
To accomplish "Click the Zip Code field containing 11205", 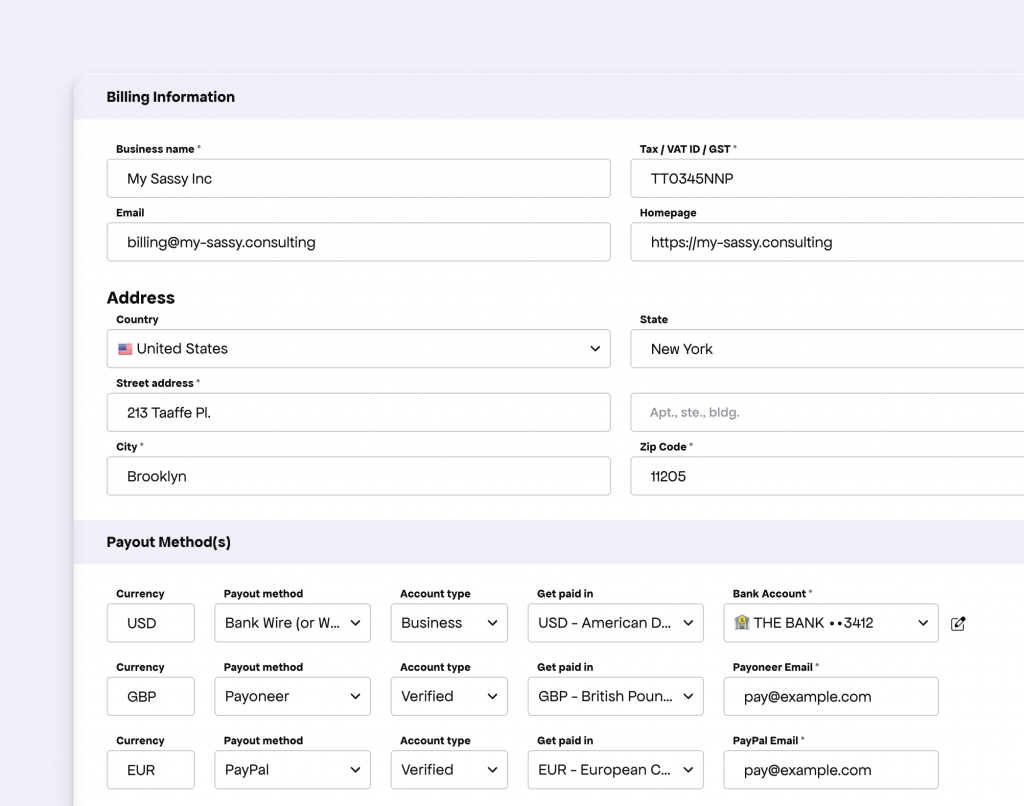I will (x=820, y=476).
